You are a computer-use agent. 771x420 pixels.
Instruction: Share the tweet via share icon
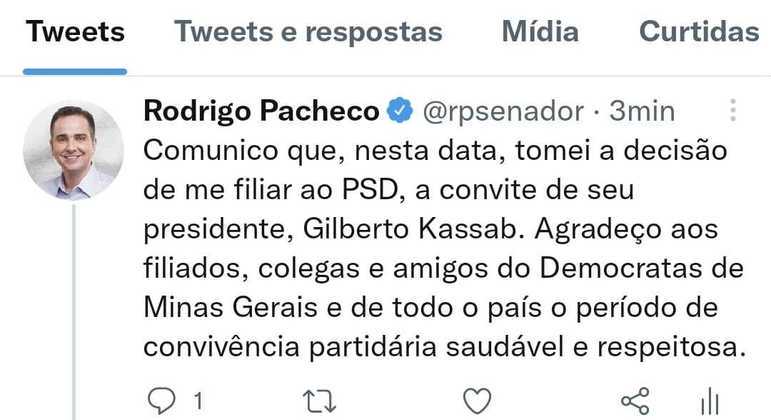(x=635, y=401)
